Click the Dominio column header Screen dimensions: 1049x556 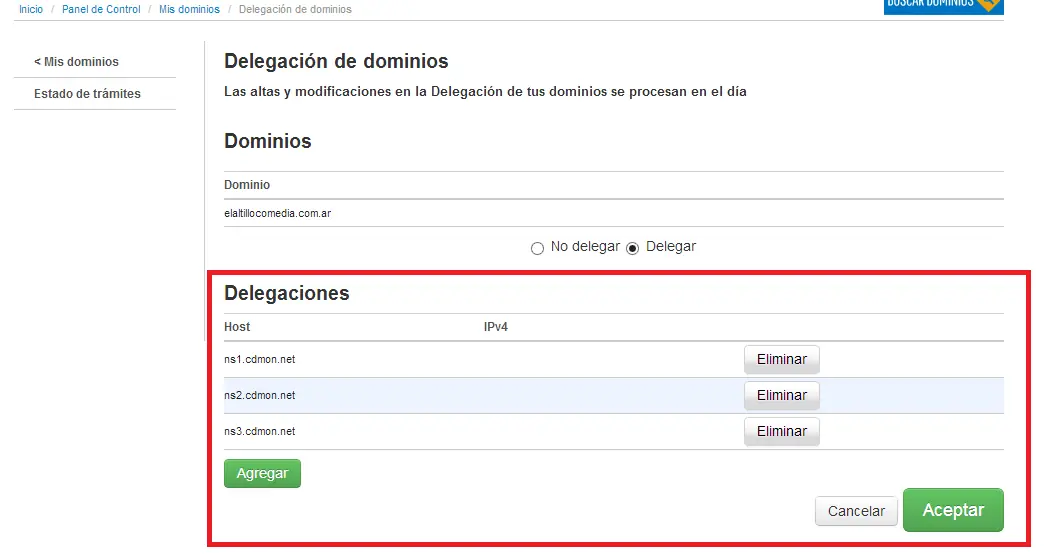247,185
